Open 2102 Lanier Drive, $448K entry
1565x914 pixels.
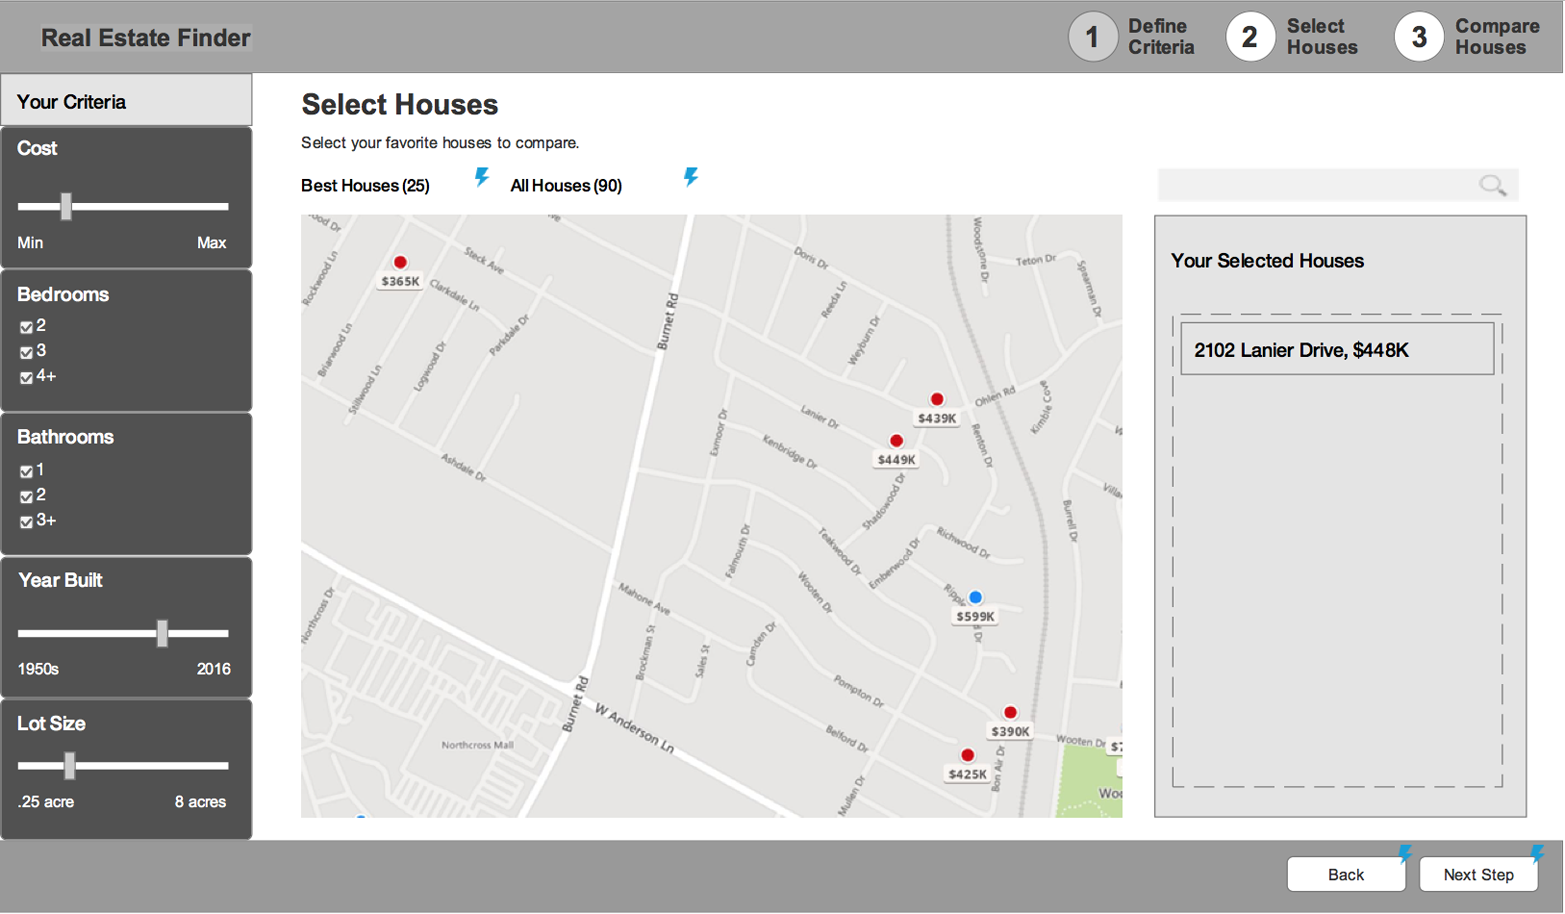click(1337, 349)
